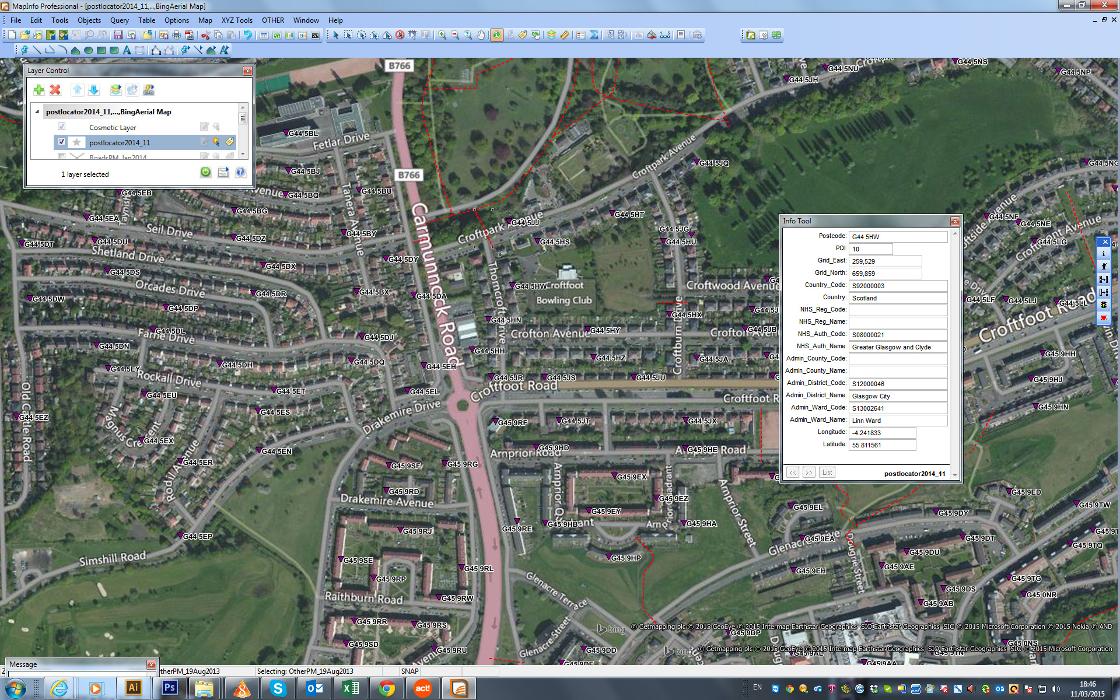Add a new layer in Layer Control
1120x700 pixels.
tap(39, 90)
